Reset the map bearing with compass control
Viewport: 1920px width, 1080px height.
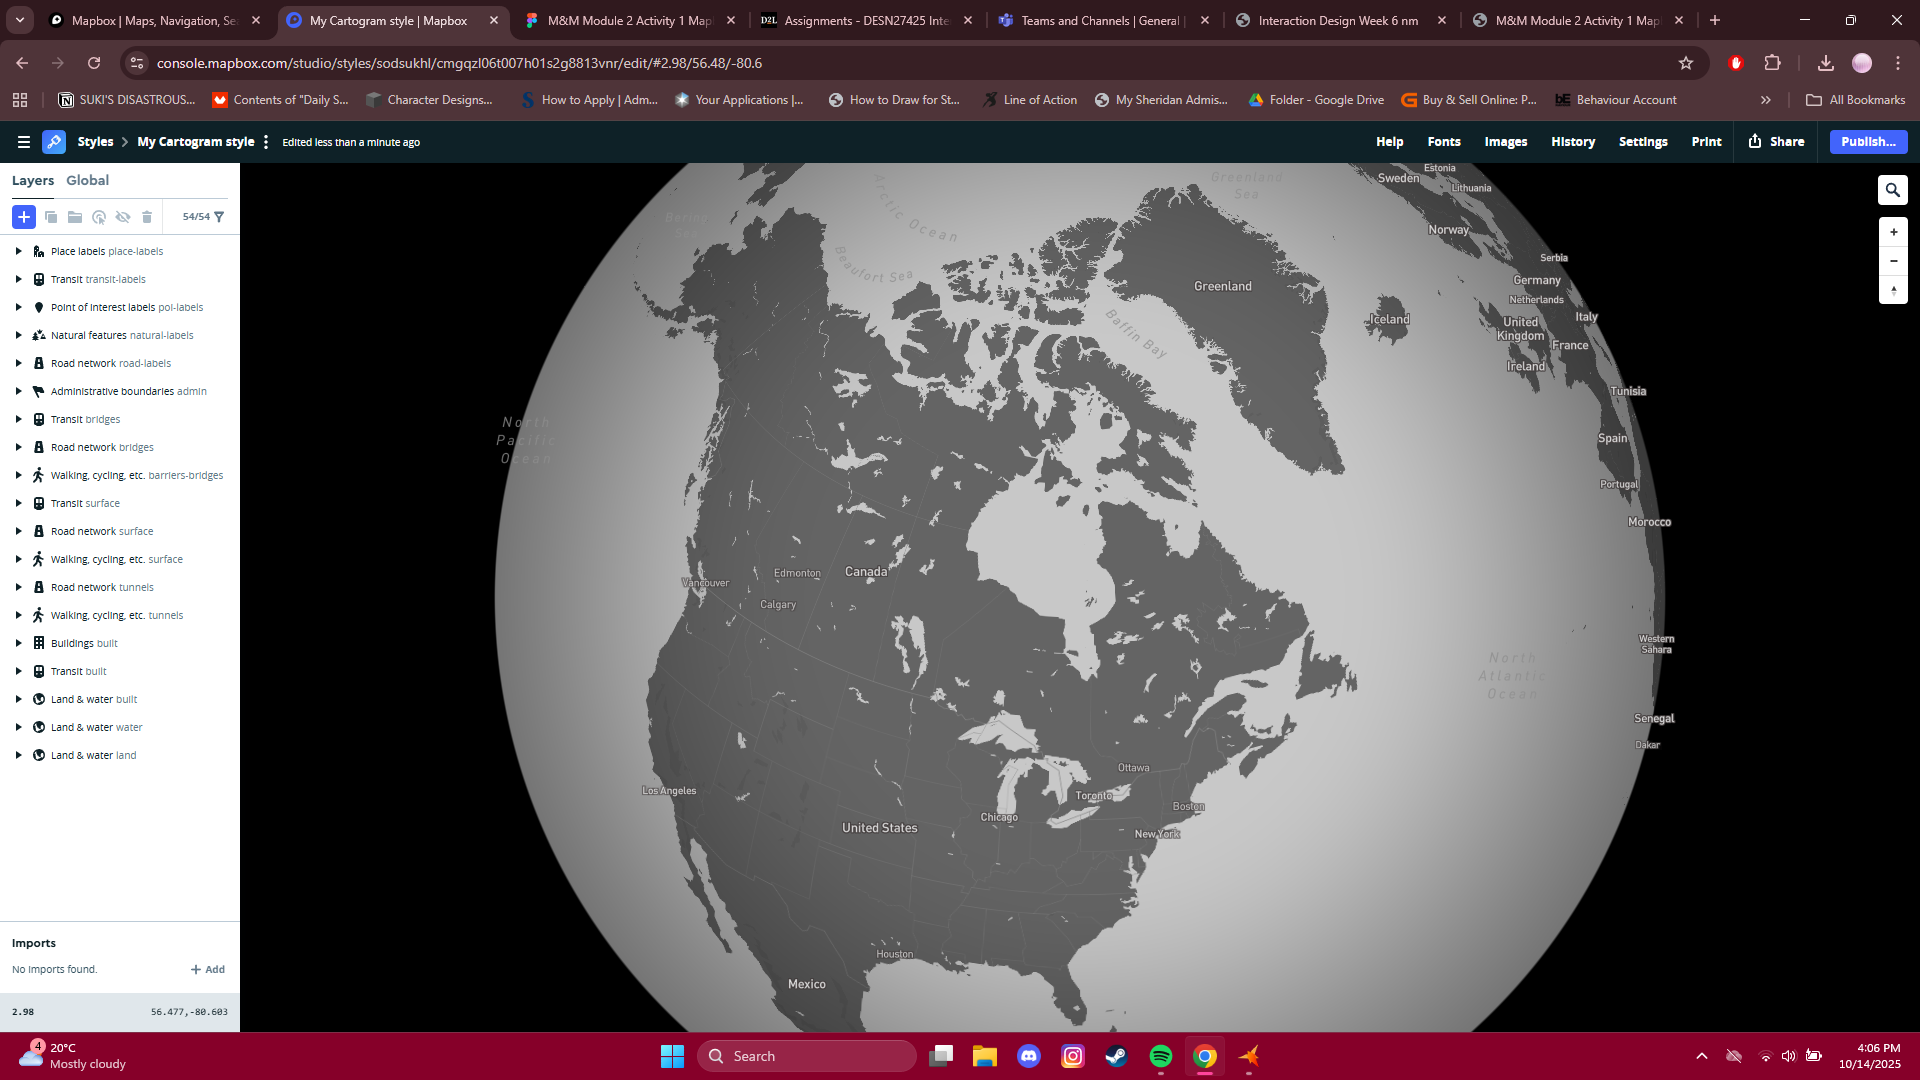click(1893, 291)
